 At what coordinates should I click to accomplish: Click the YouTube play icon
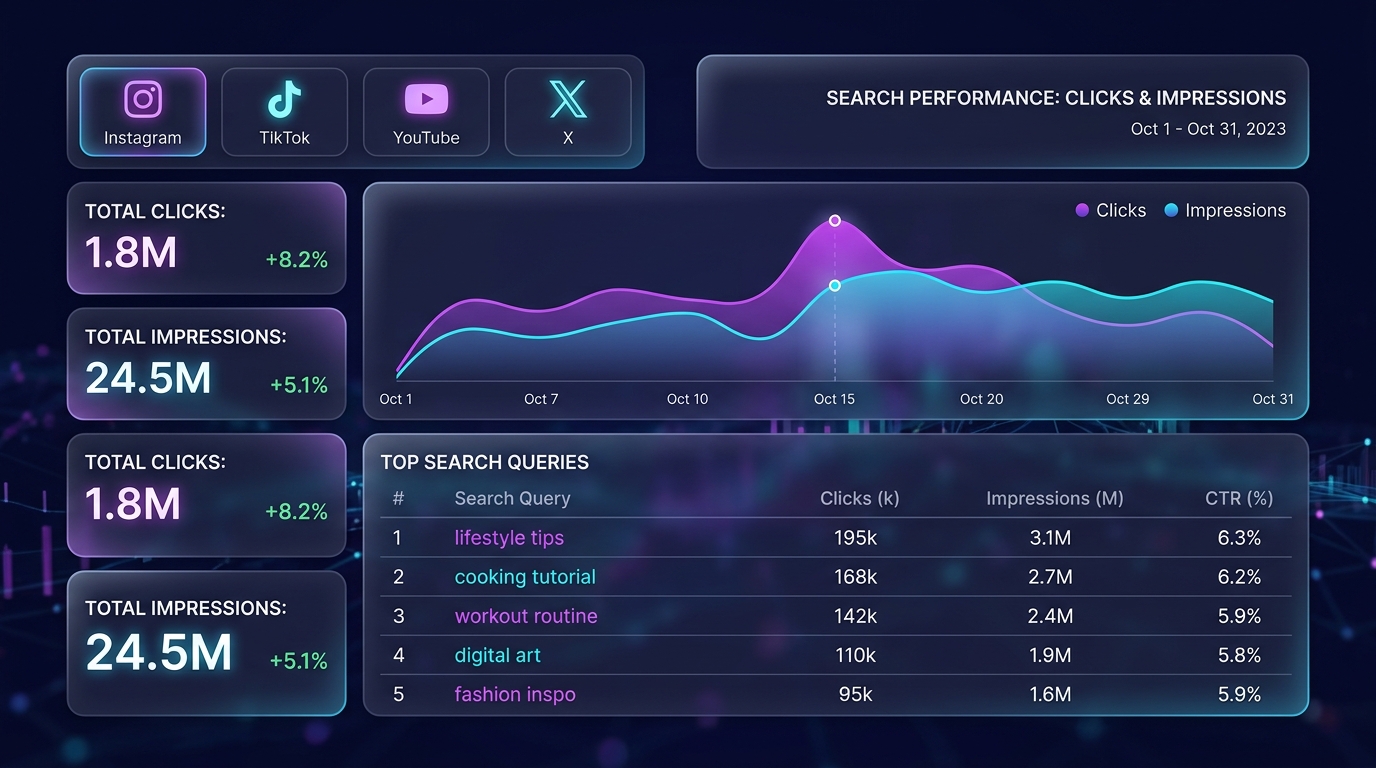426,99
